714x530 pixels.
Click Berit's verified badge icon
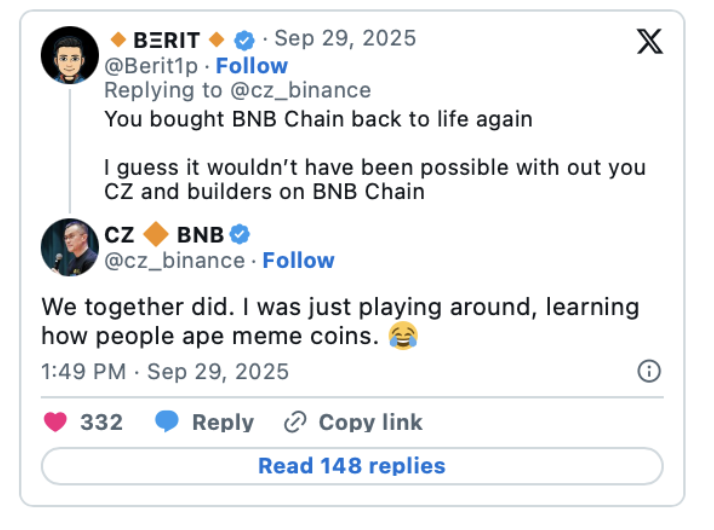point(245,40)
